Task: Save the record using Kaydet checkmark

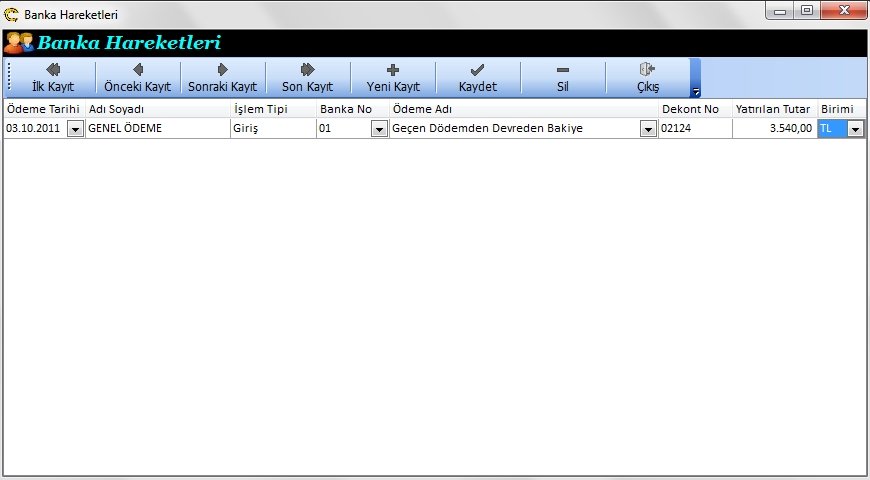Action: [477, 77]
